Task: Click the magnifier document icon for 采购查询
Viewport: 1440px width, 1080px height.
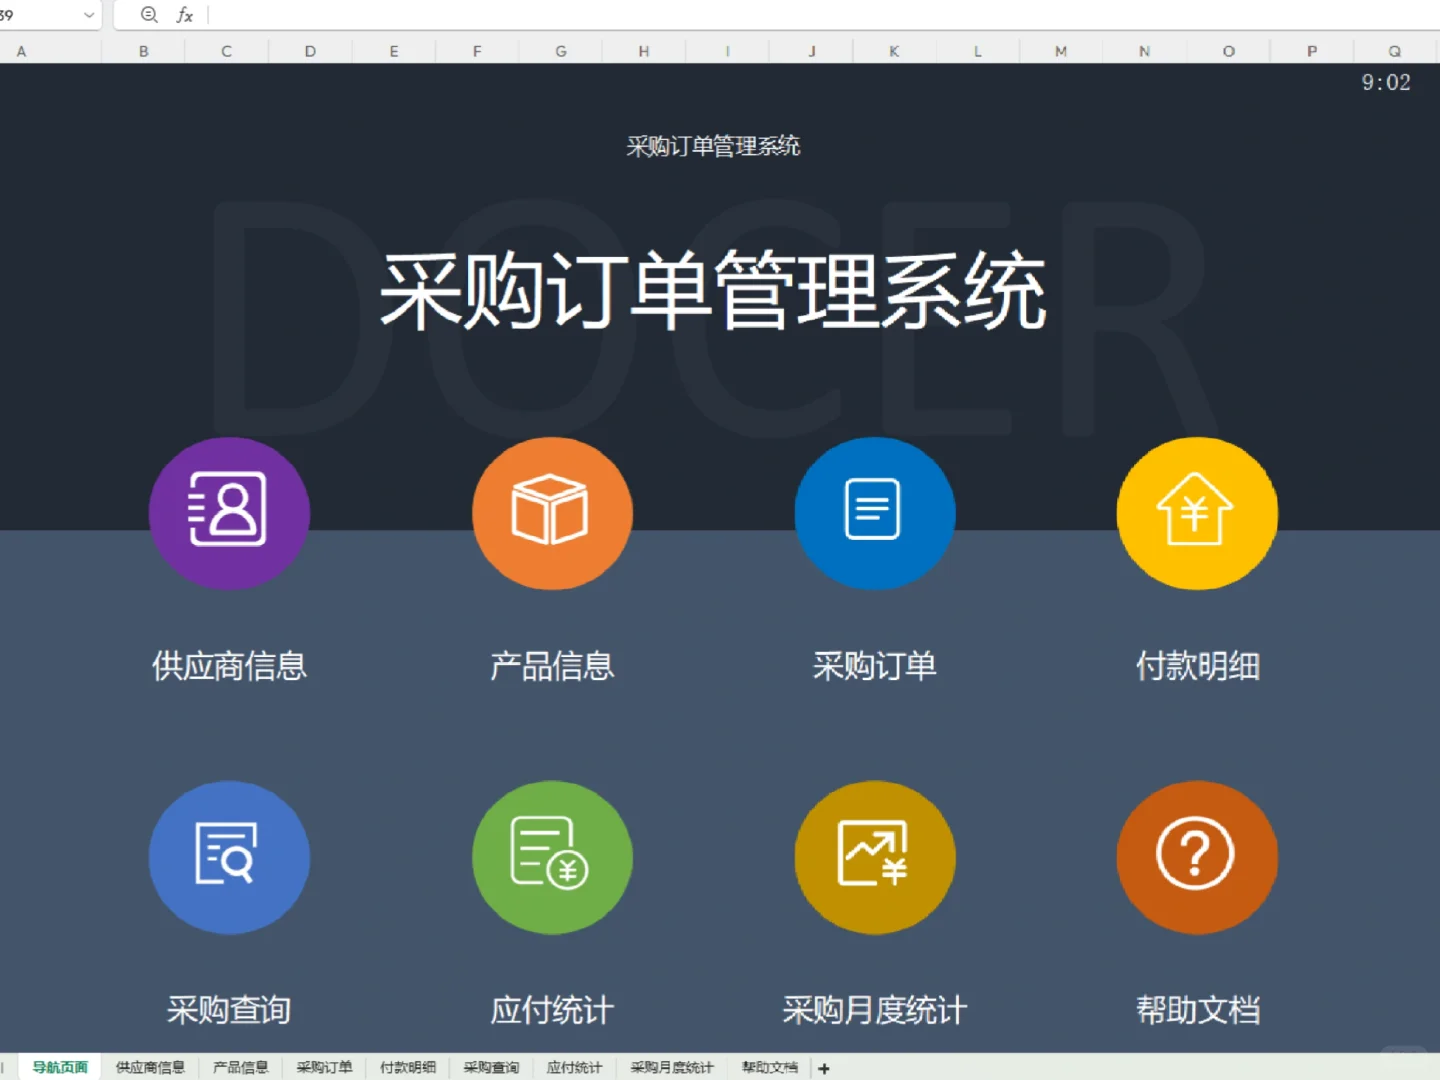Action: 229,857
